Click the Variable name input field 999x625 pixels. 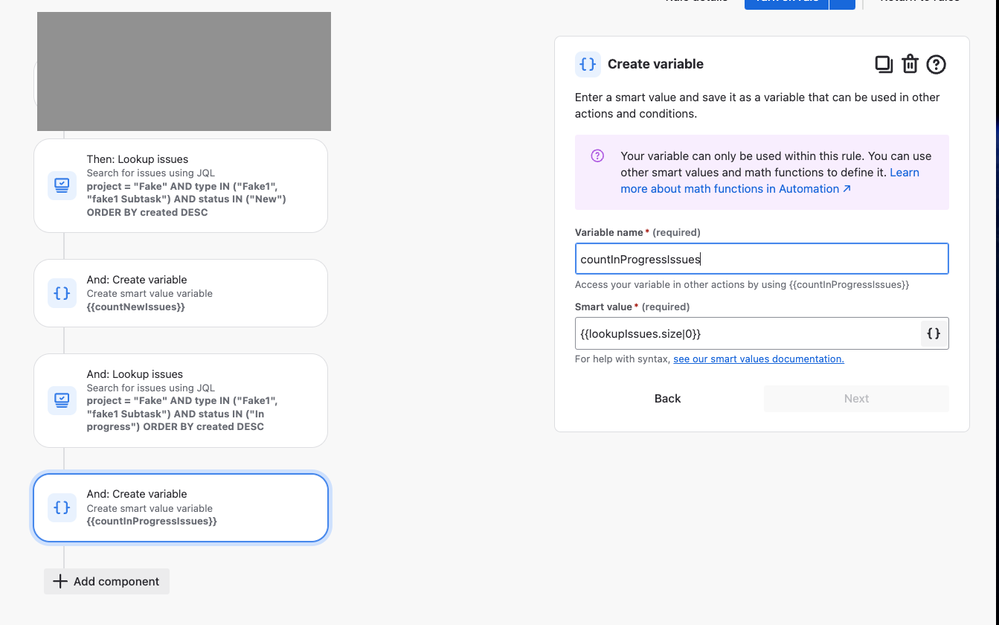click(761, 259)
